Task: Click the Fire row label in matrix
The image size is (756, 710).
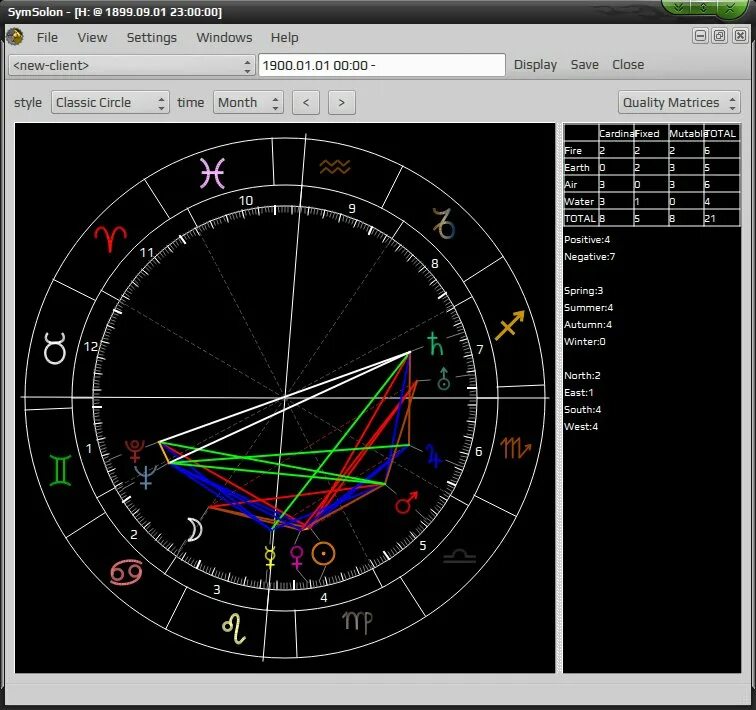Action: tap(573, 150)
